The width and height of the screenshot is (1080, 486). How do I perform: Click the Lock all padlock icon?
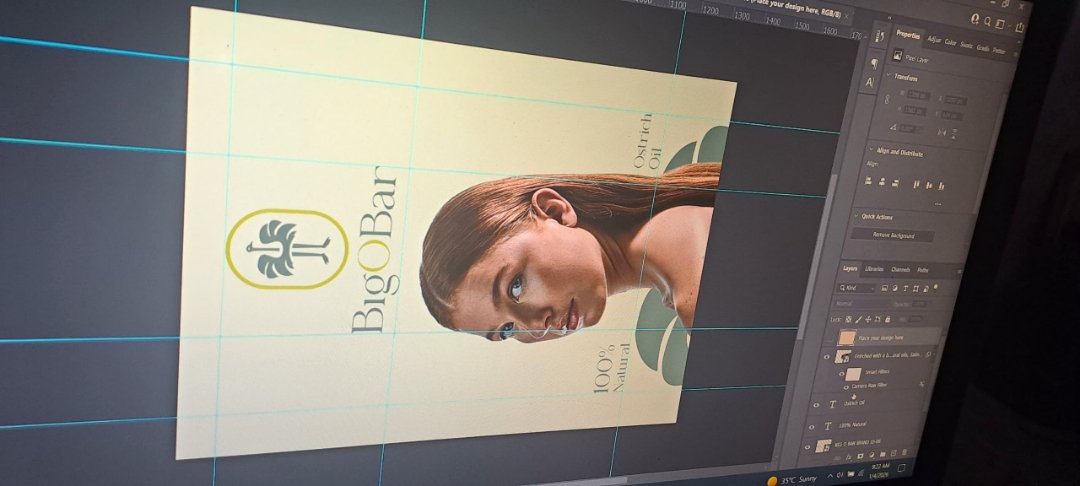888,319
